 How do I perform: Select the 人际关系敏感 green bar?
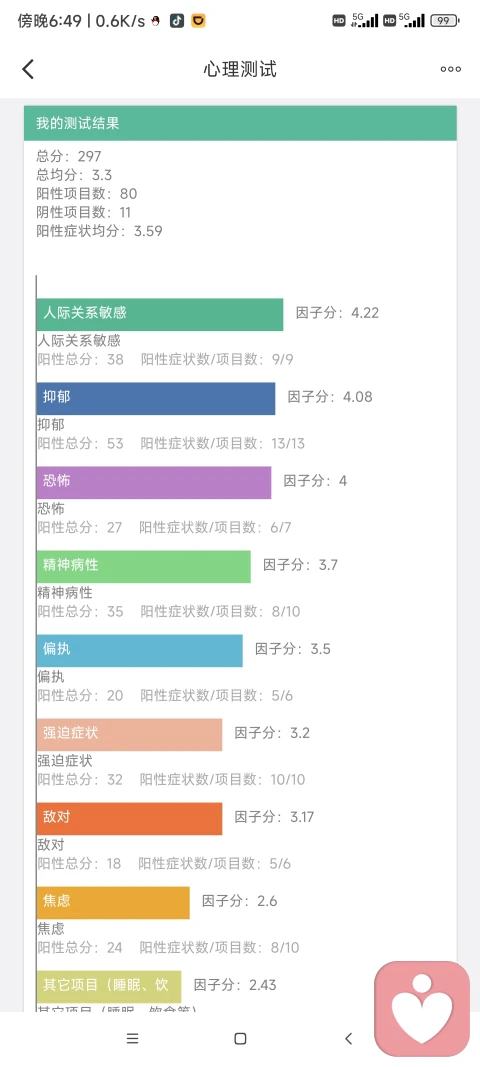tap(160, 314)
